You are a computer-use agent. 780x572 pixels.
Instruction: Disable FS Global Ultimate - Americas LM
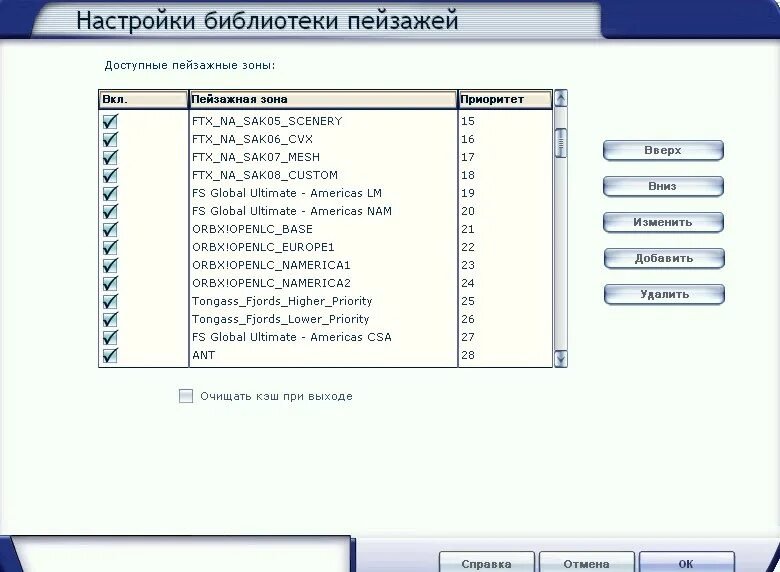coord(110,193)
